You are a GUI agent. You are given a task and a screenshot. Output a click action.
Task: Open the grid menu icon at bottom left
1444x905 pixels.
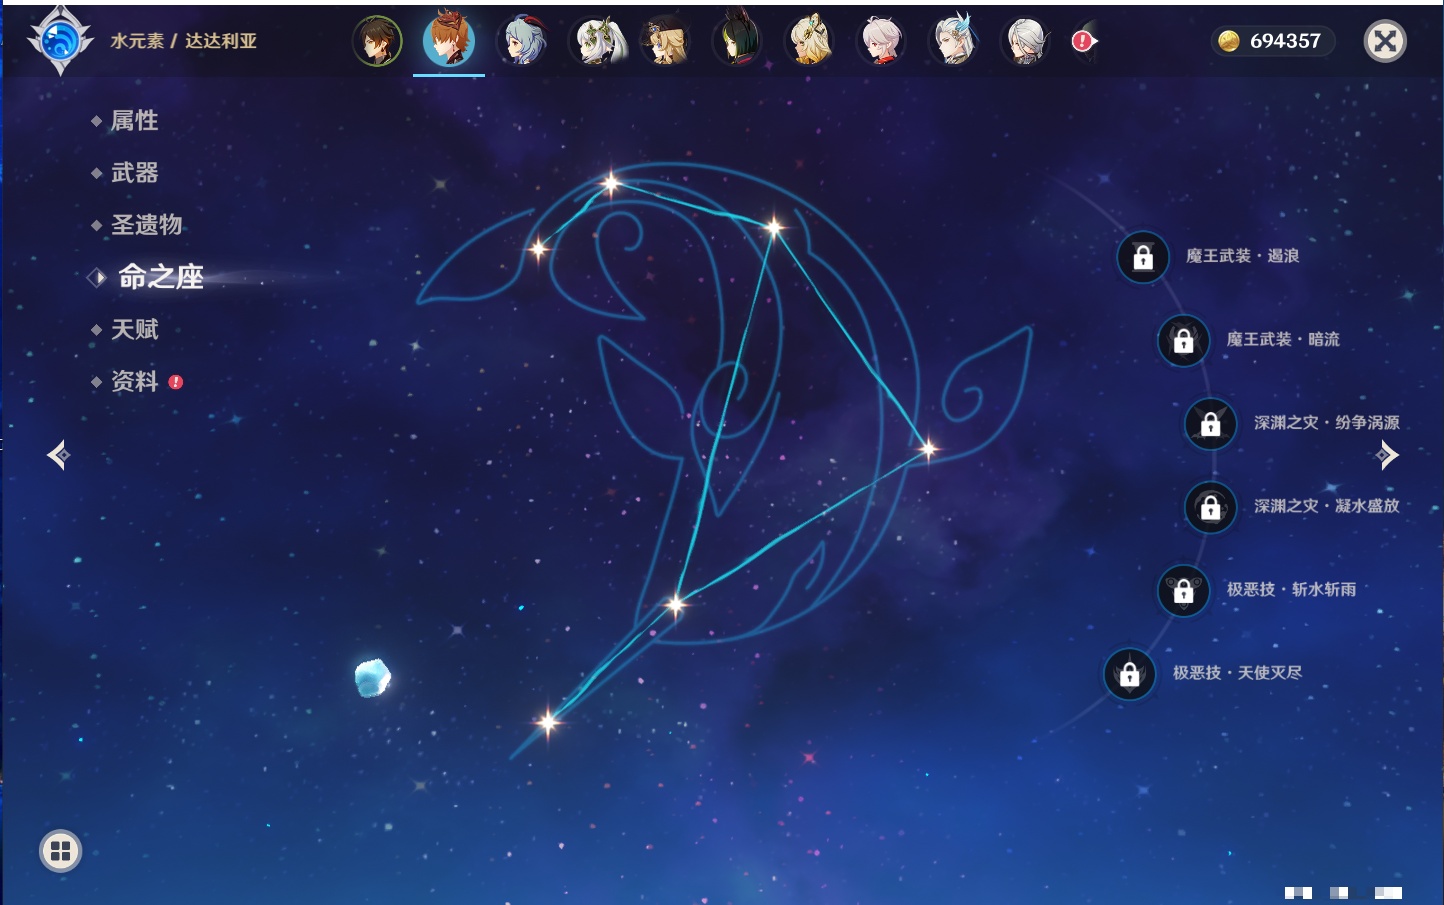click(x=60, y=851)
